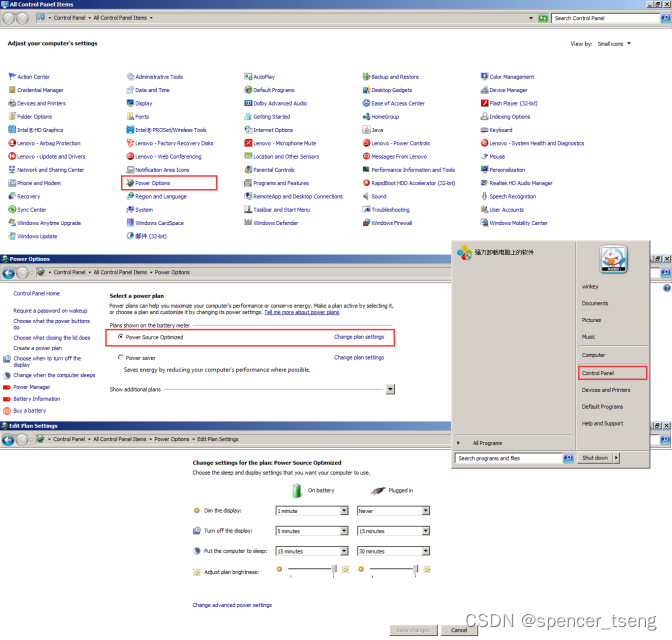Viewport: 672px width, 640px height.
Task: Open Help and Support in Start menu
Action: pos(603,424)
